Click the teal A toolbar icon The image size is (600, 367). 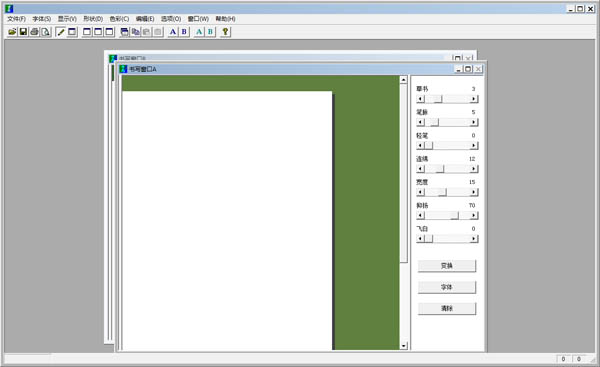pyautogui.click(x=199, y=32)
